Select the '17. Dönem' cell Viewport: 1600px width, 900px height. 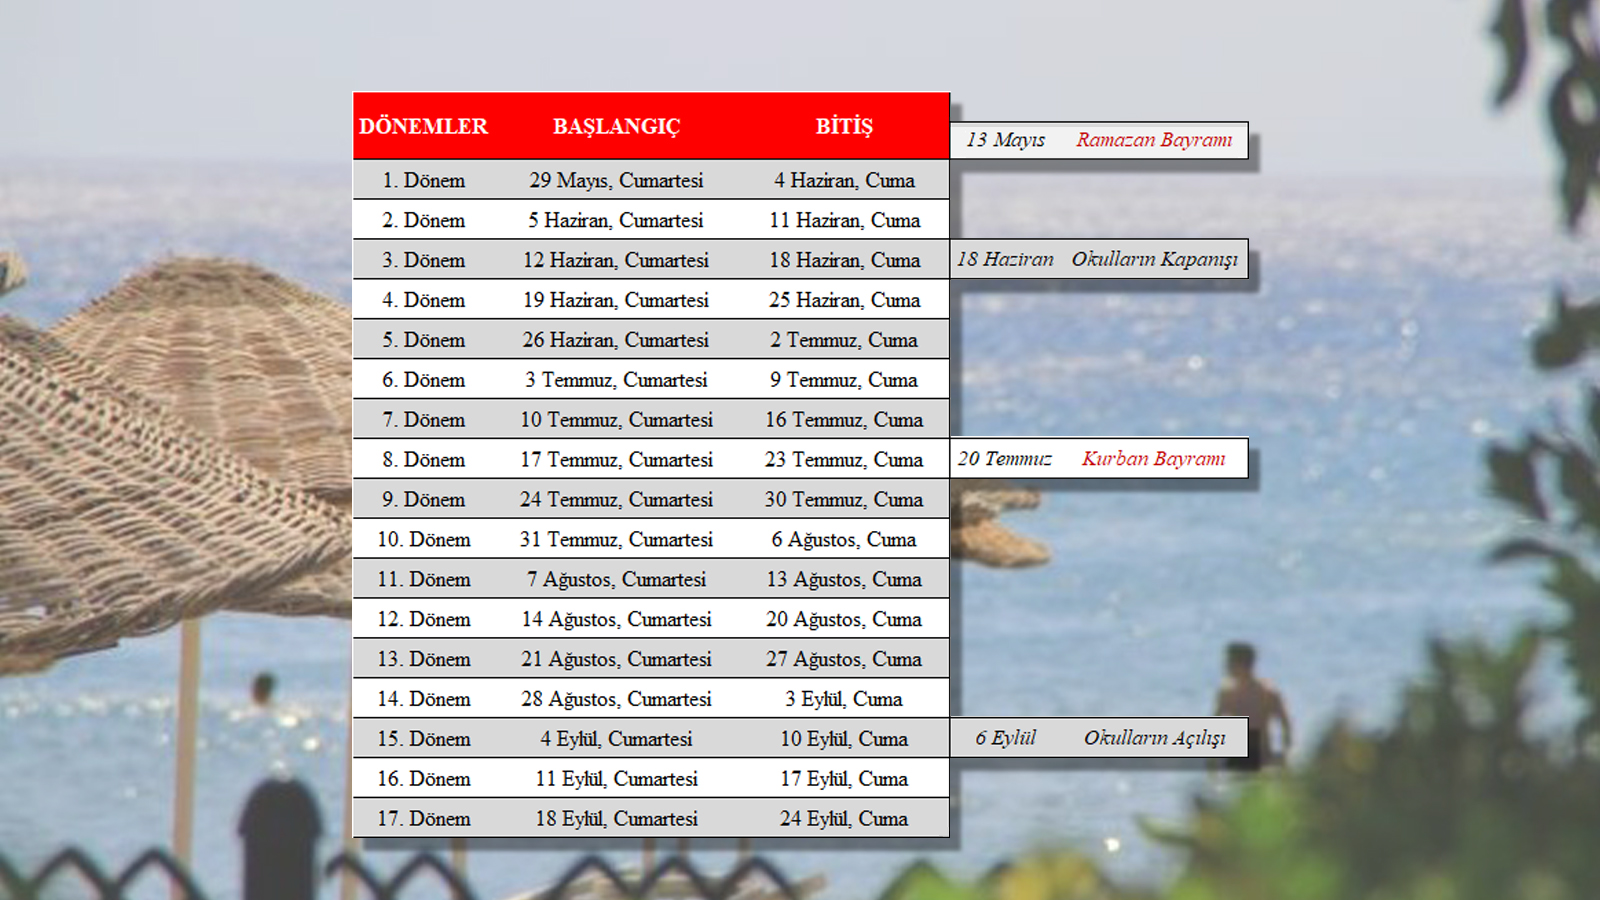click(424, 819)
